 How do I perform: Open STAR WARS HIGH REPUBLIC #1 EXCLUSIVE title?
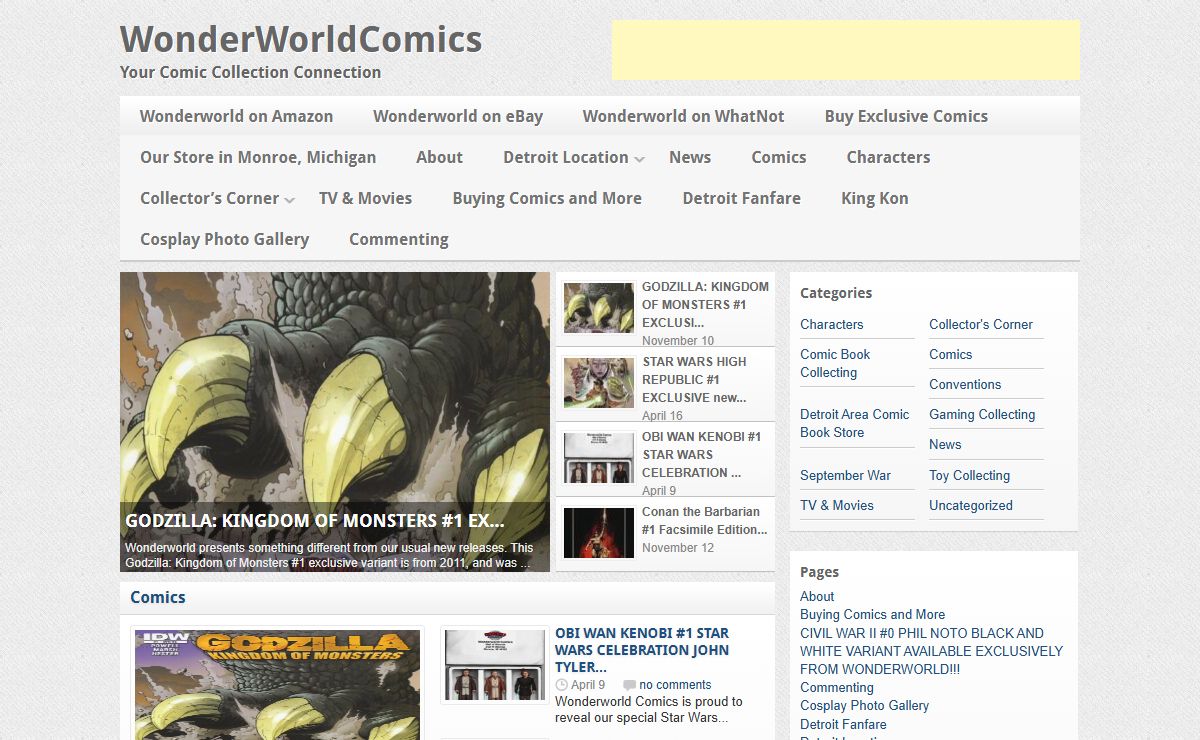[694, 379]
